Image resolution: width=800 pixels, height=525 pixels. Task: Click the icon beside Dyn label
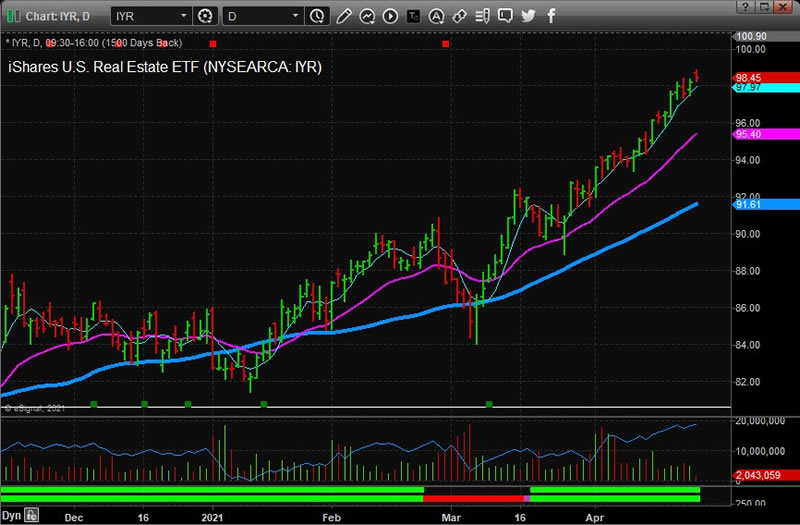[32, 515]
